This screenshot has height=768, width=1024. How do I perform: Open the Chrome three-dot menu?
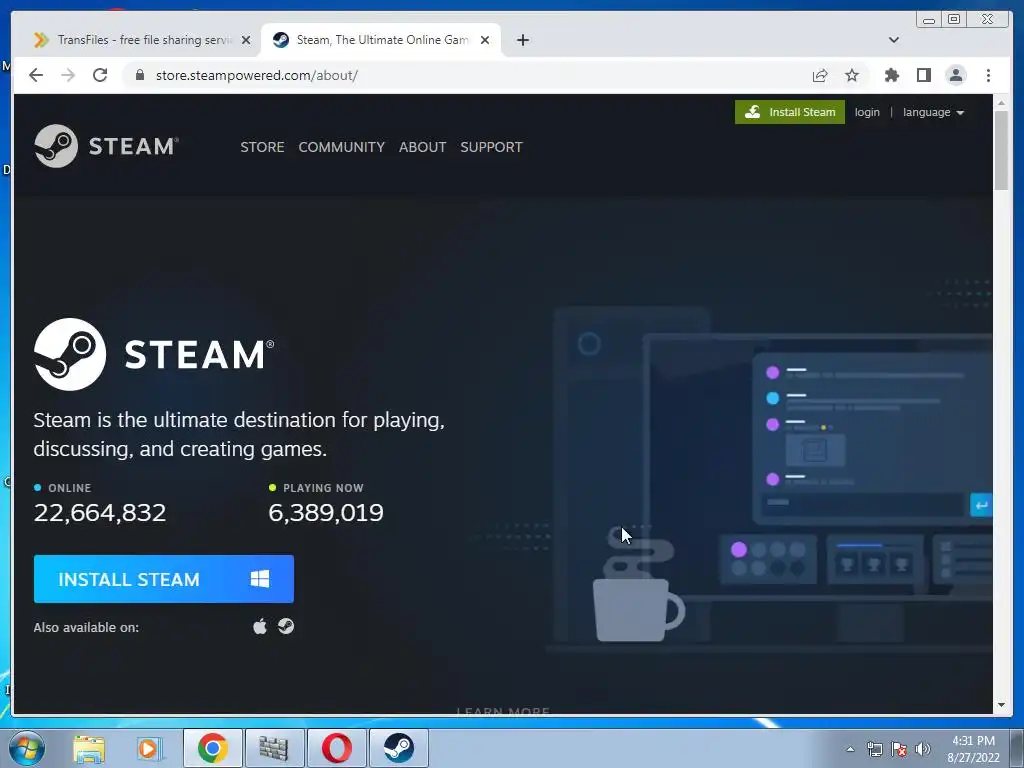pos(988,75)
